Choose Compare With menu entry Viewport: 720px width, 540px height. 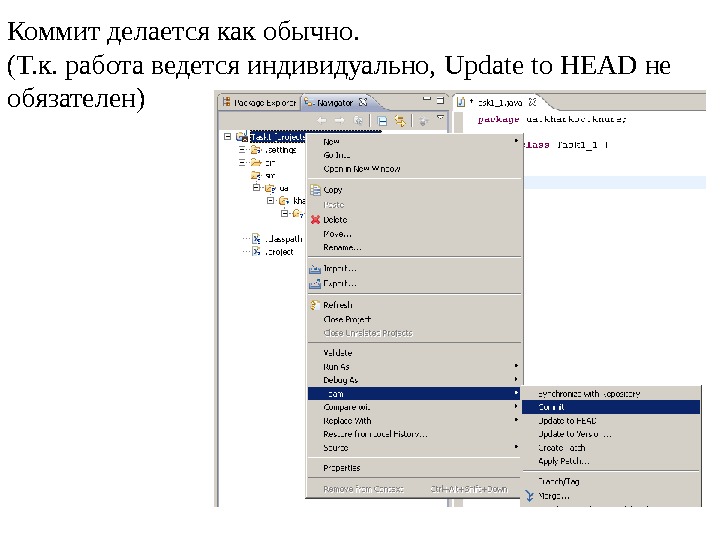click(x=415, y=407)
